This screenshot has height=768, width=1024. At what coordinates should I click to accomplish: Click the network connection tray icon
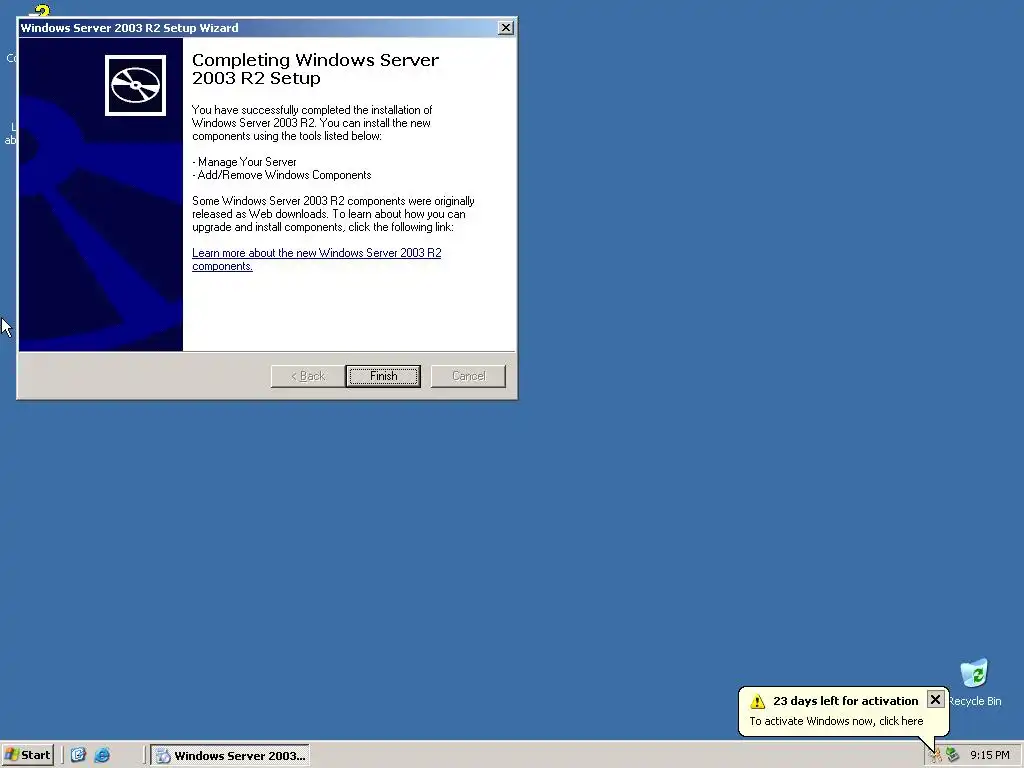(x=953, y=755)
